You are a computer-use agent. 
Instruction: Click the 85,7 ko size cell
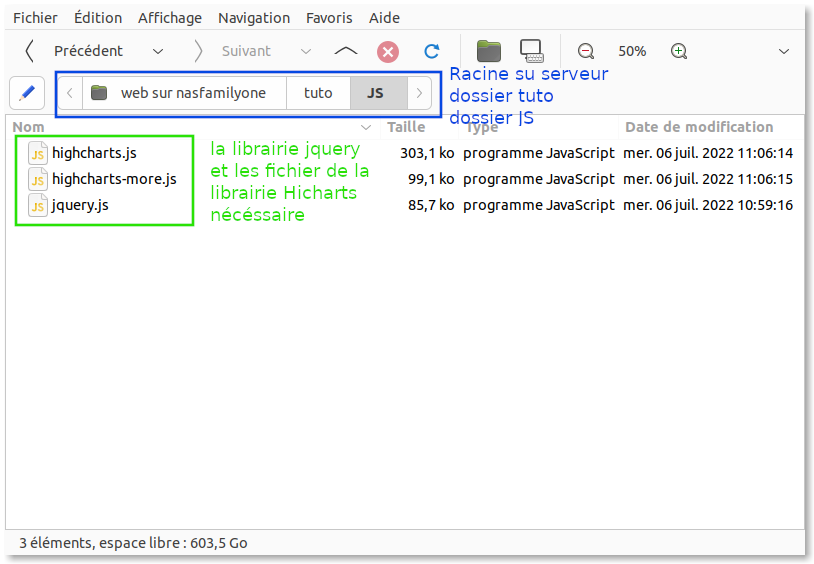tap(431, 205)
